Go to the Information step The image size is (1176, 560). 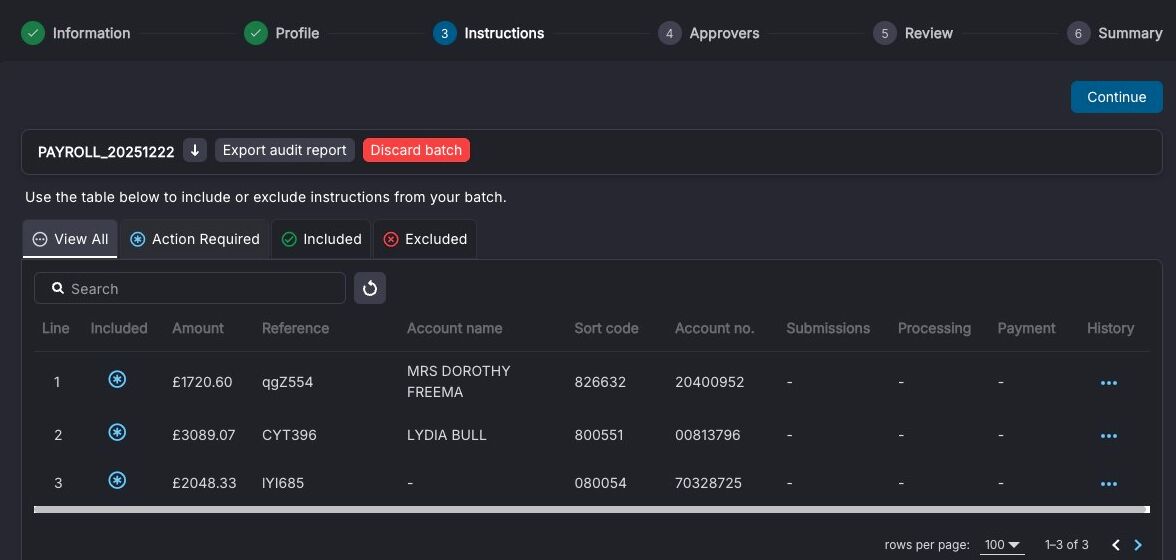click(x=76, y=33)
